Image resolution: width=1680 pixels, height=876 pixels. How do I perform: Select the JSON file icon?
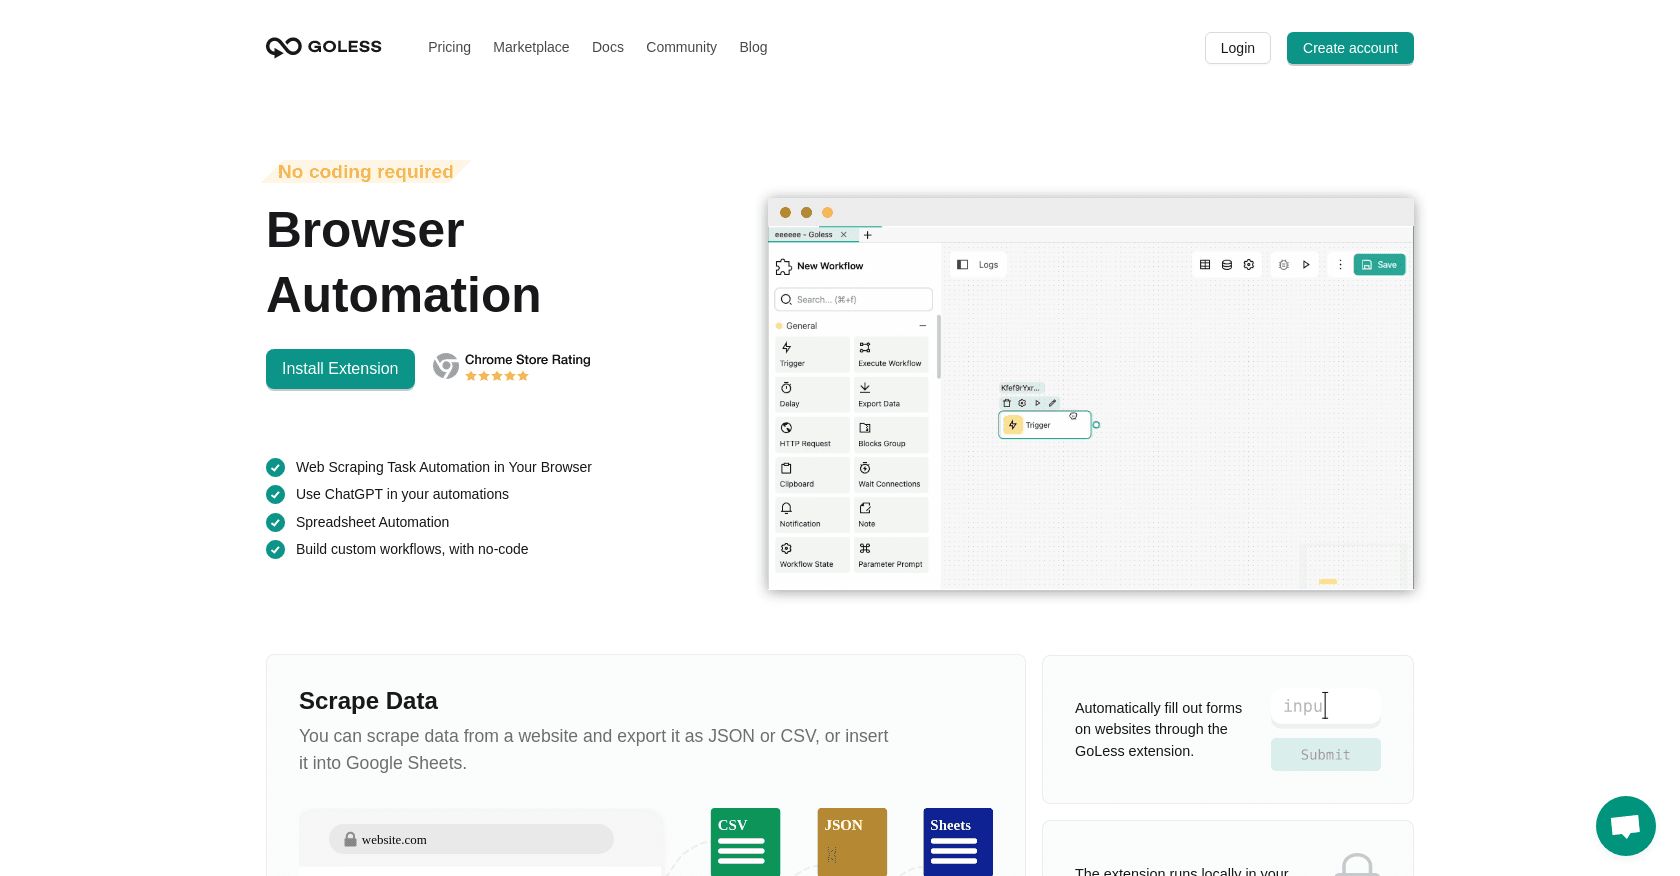852,842
